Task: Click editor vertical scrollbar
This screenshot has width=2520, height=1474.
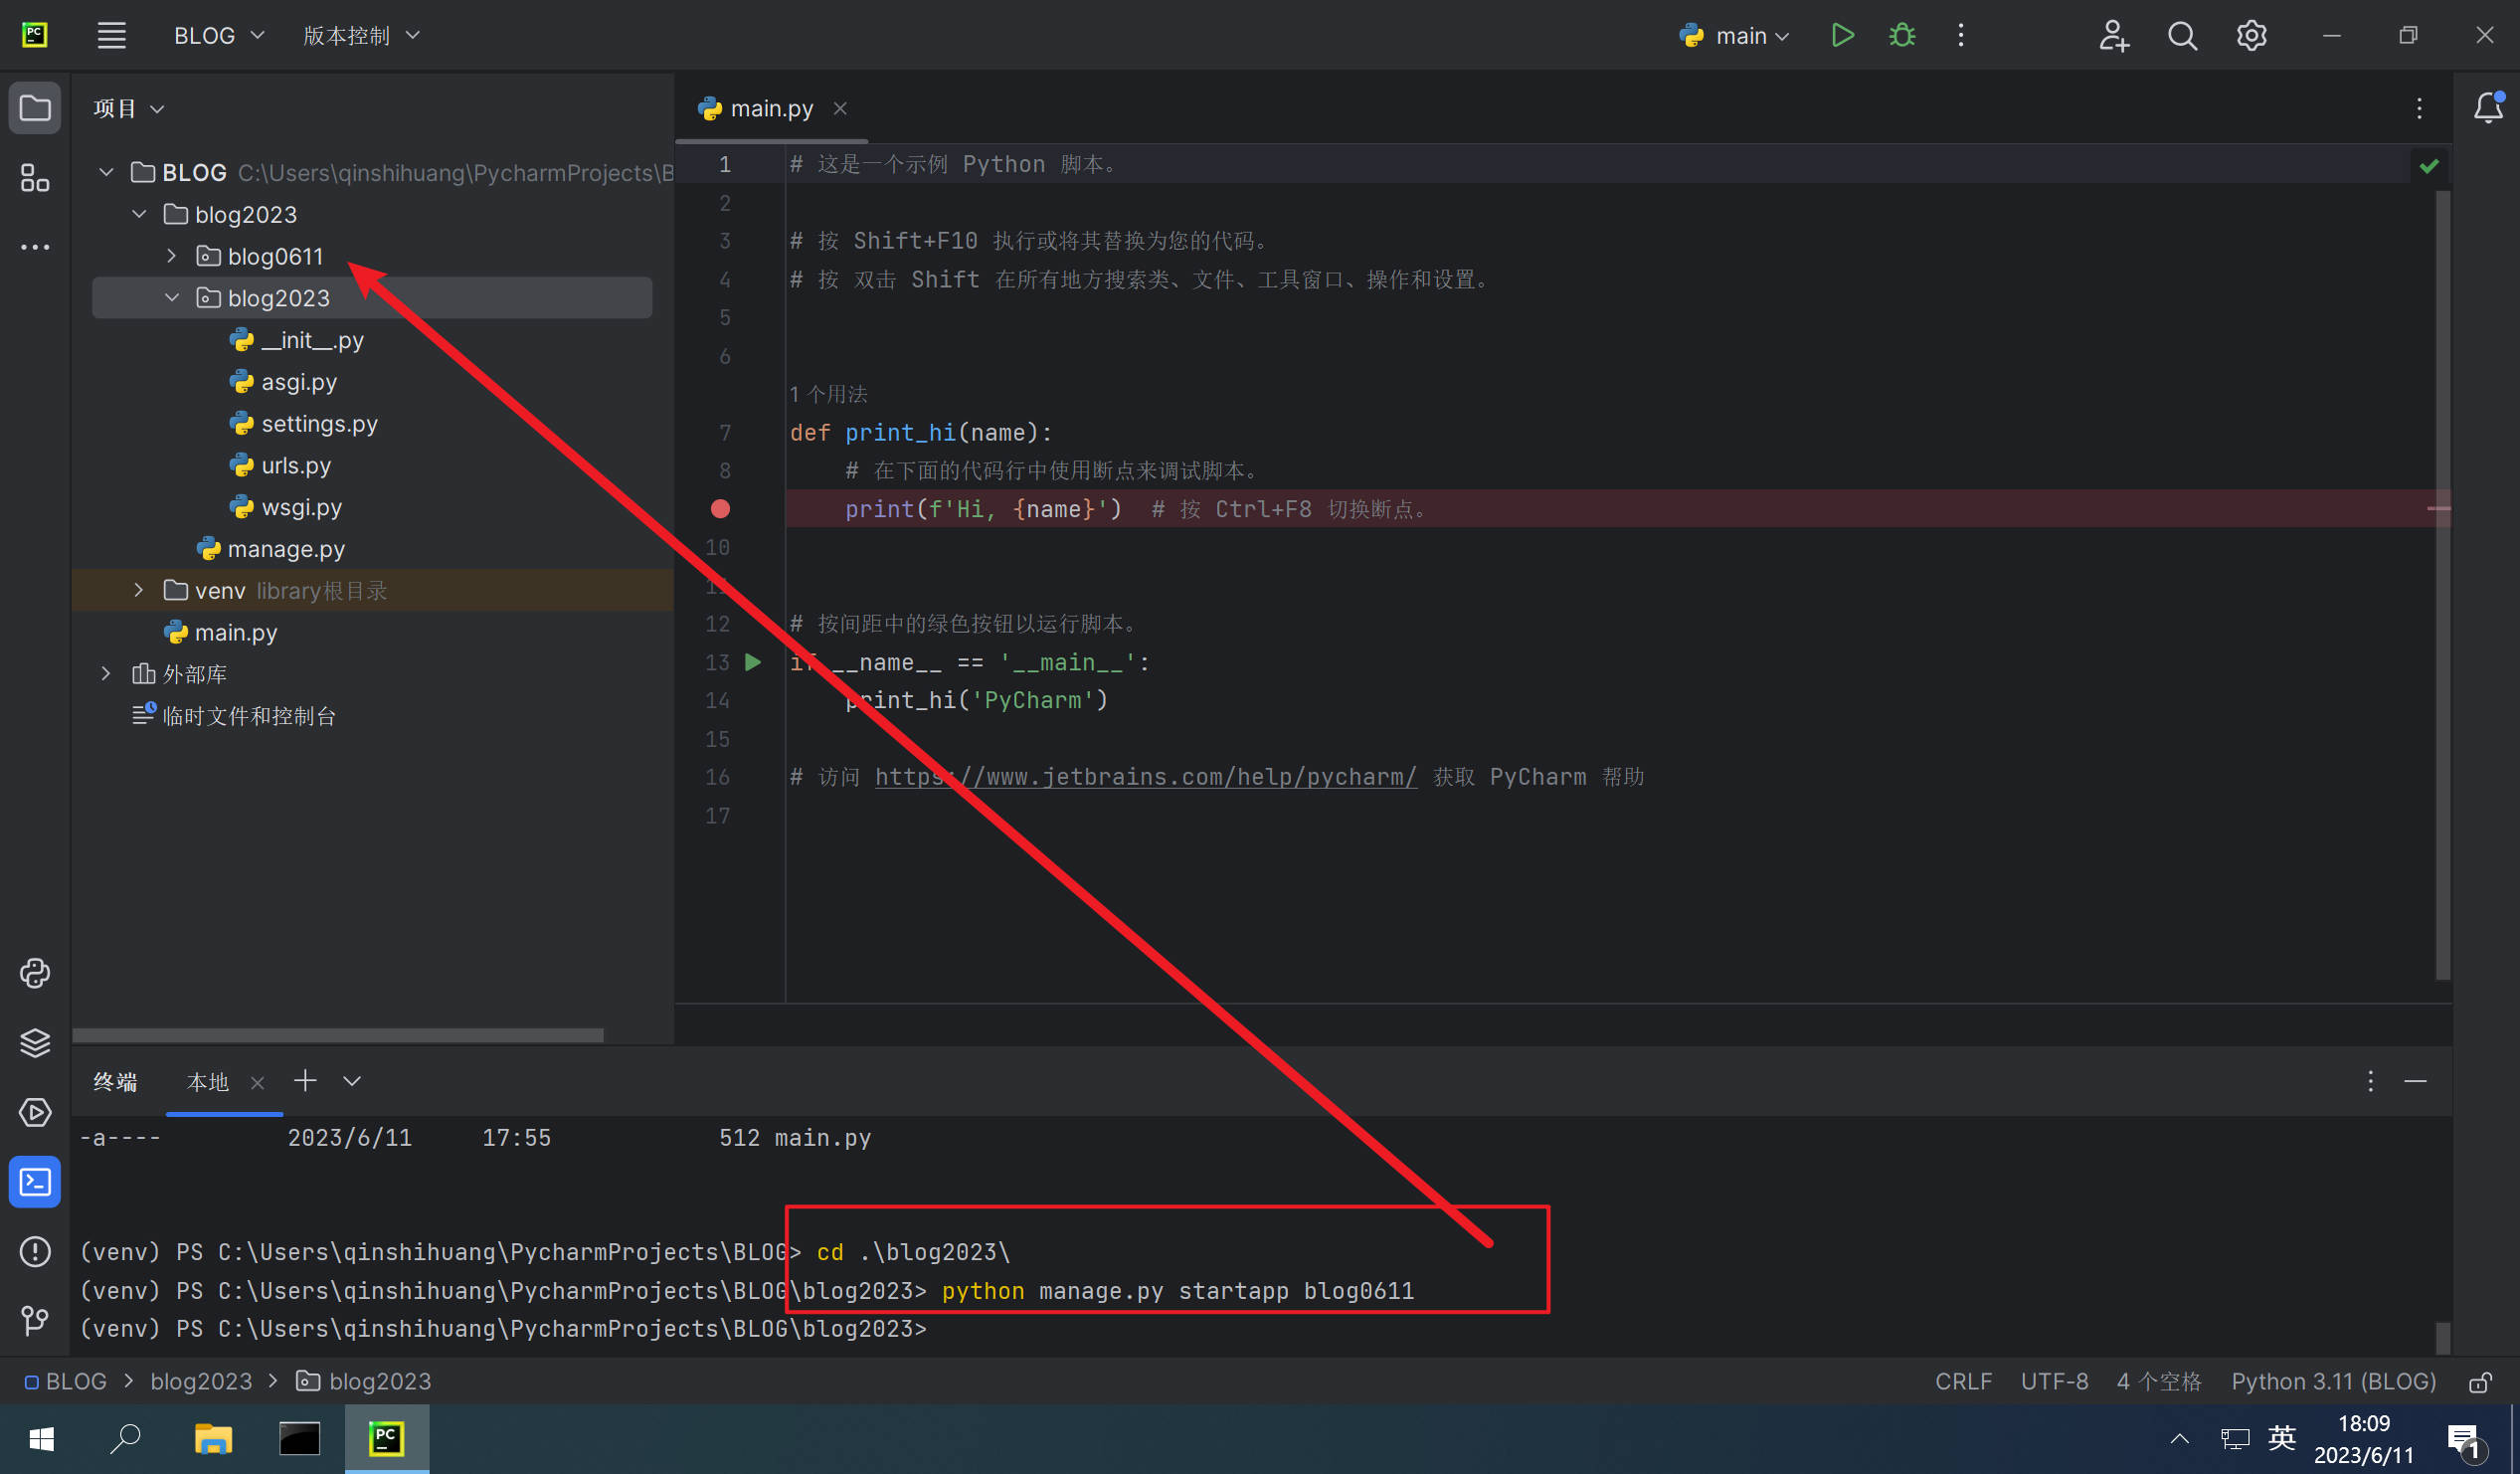Action: pos(2442,585)
